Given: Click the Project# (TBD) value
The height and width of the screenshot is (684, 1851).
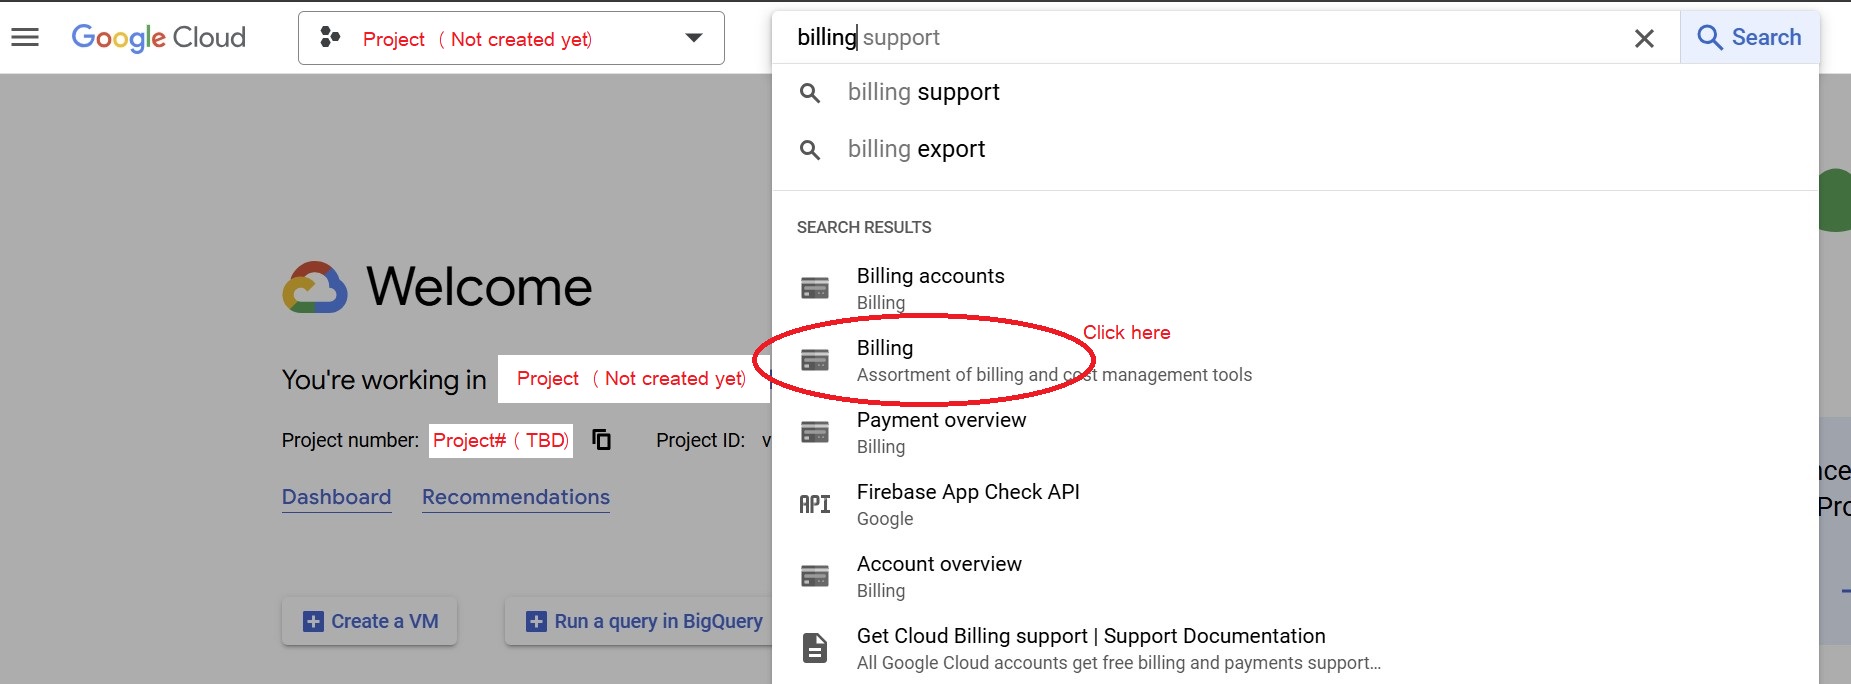Looking at the screenshot, I should pos(501,441).
